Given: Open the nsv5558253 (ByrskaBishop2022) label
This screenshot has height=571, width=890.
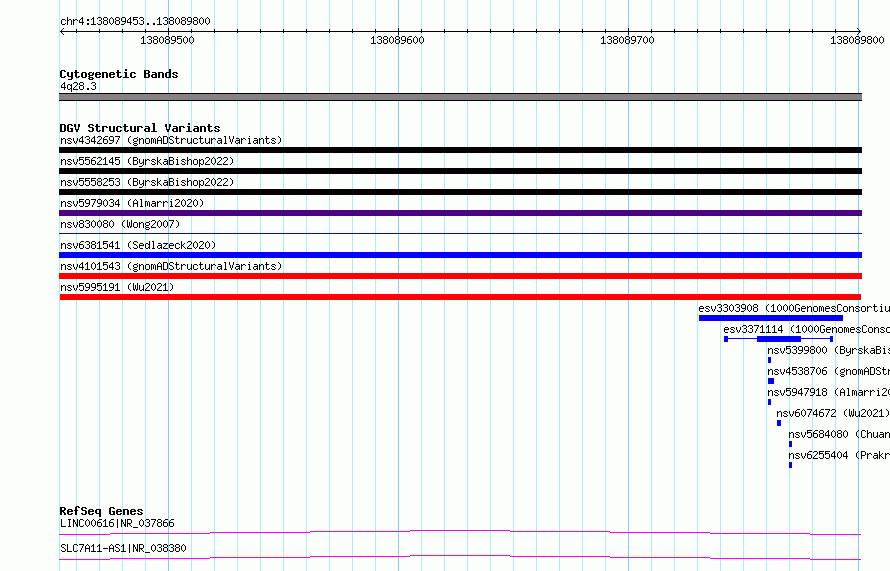Looking at the screenshot, I should [147, 182].
